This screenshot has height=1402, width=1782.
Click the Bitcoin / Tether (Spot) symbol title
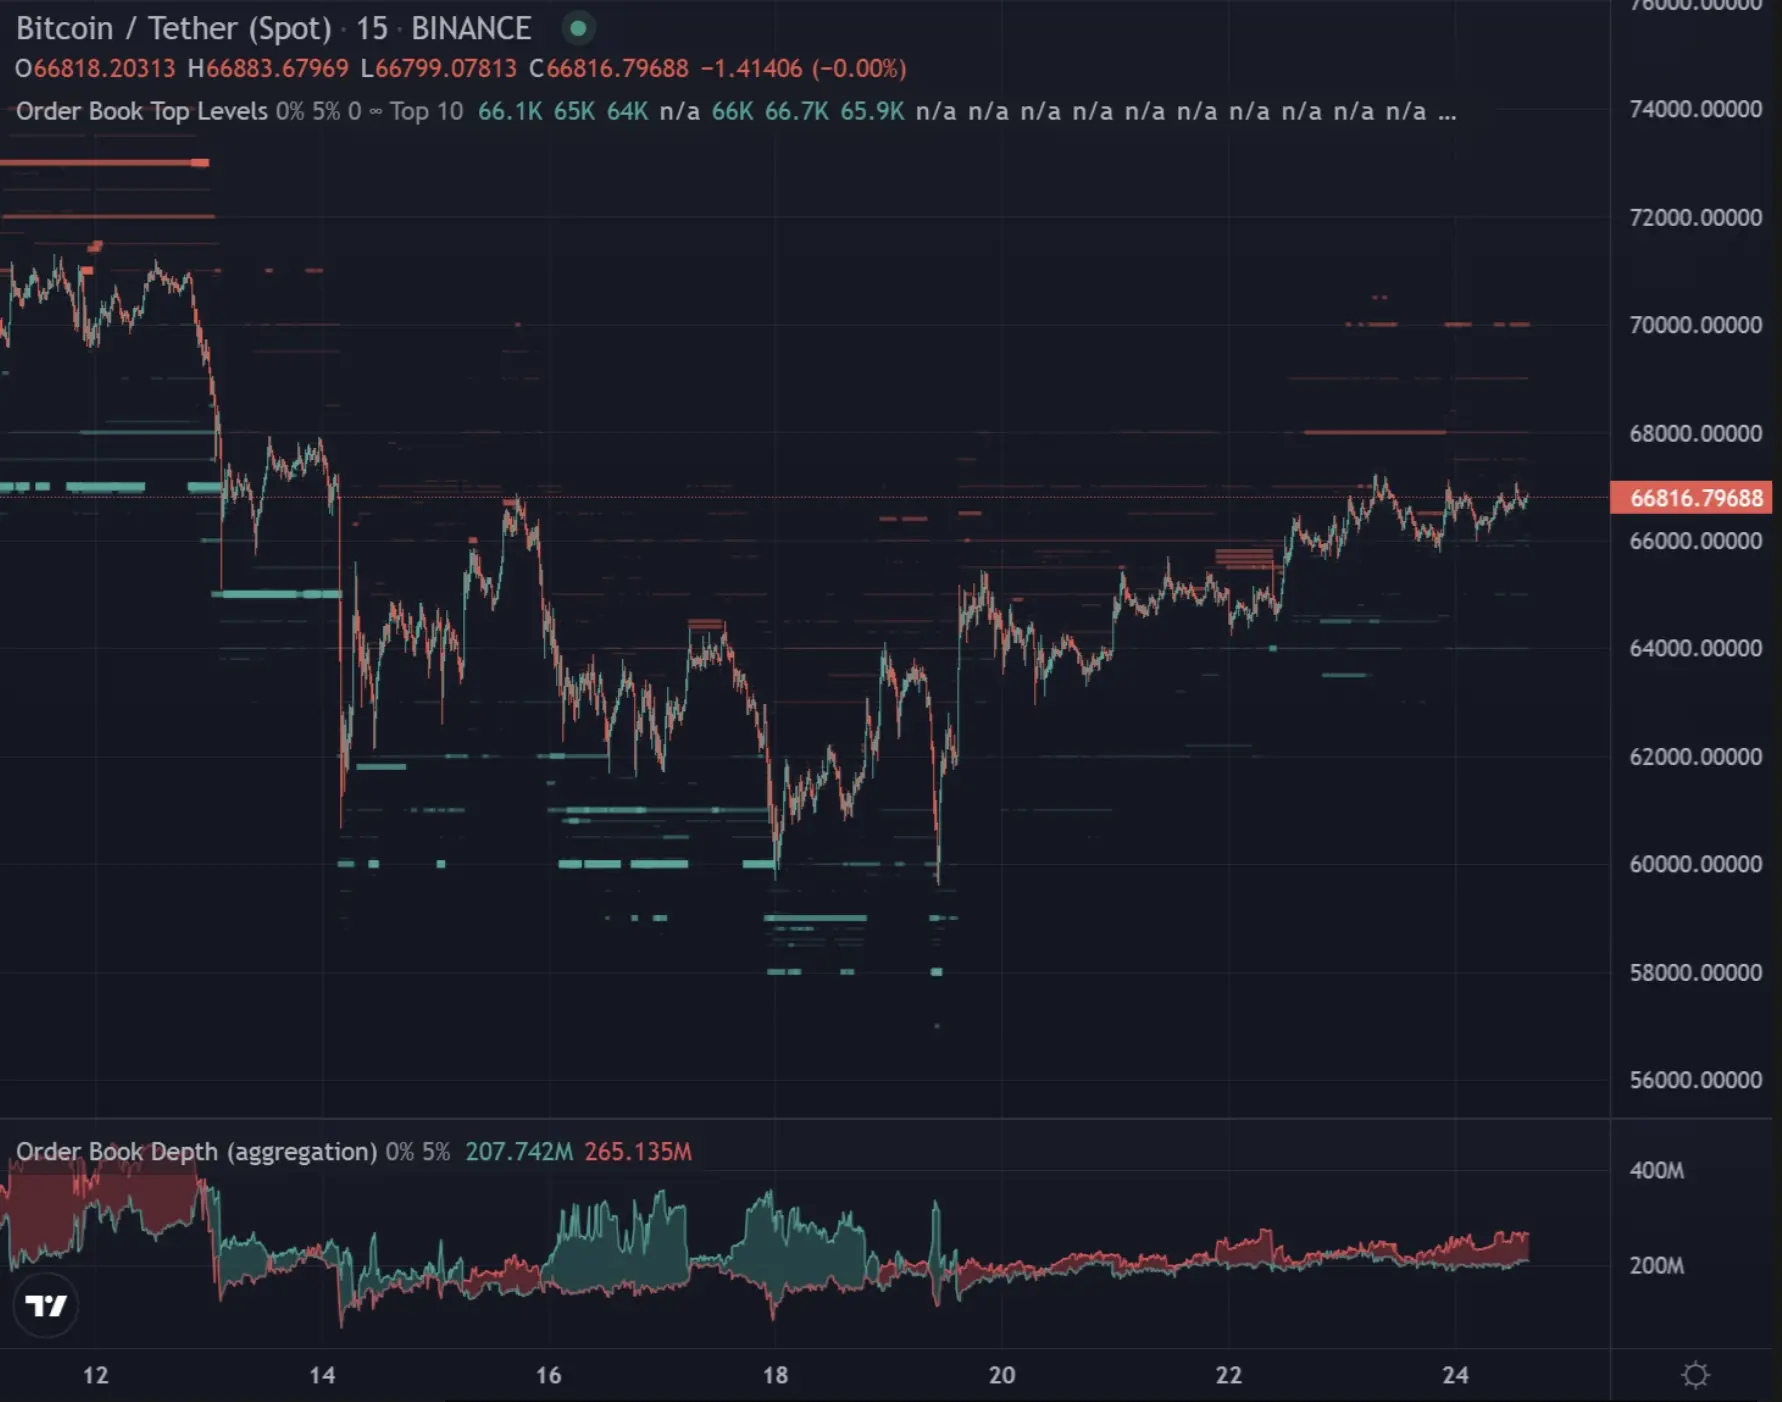[173, 28]
